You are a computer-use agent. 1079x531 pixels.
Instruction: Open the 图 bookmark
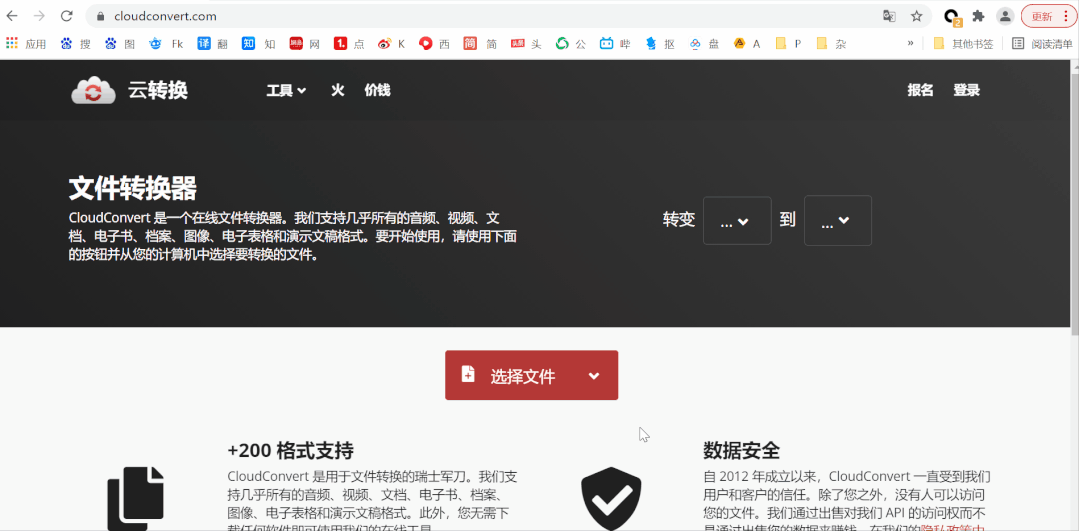tap(120, 43)
